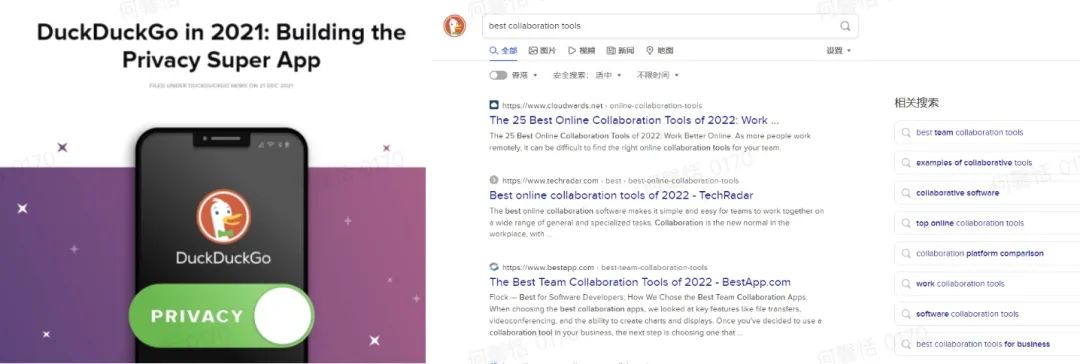
Task: Open 'The 25 Best Online Collaboration Tools of 2022' result
Action: (x=634, y=120)
